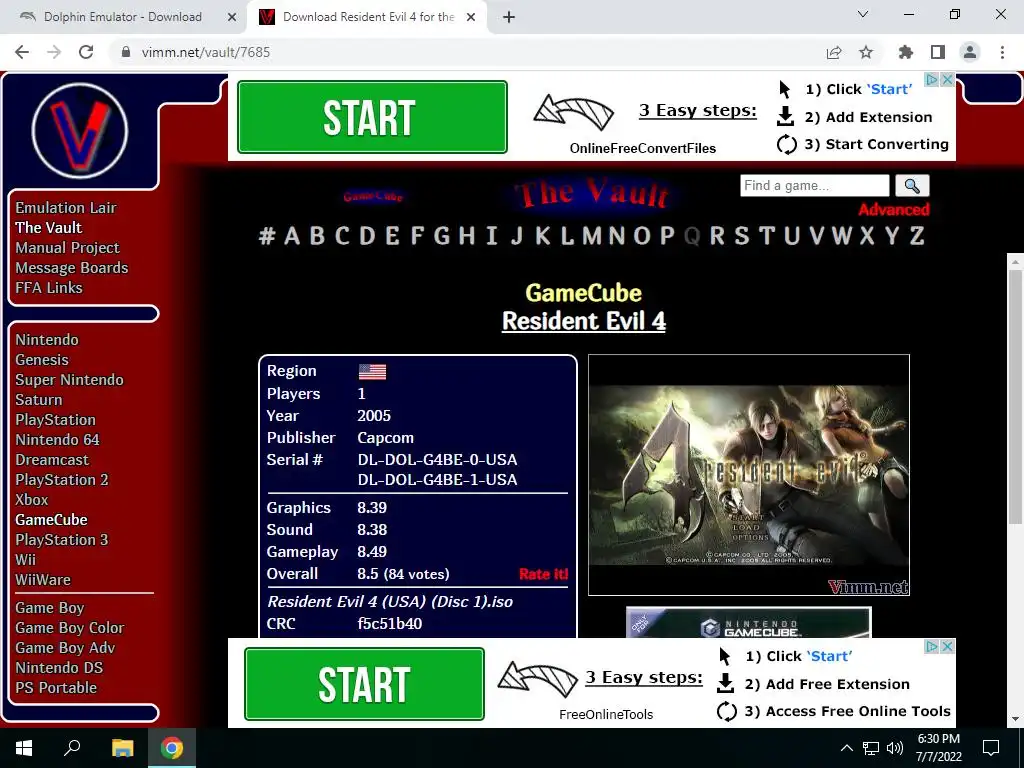The width and height of the screenshot is (1024, 768).
Task: Click the Resident Evil 4 title link
Action: (584, 321)
